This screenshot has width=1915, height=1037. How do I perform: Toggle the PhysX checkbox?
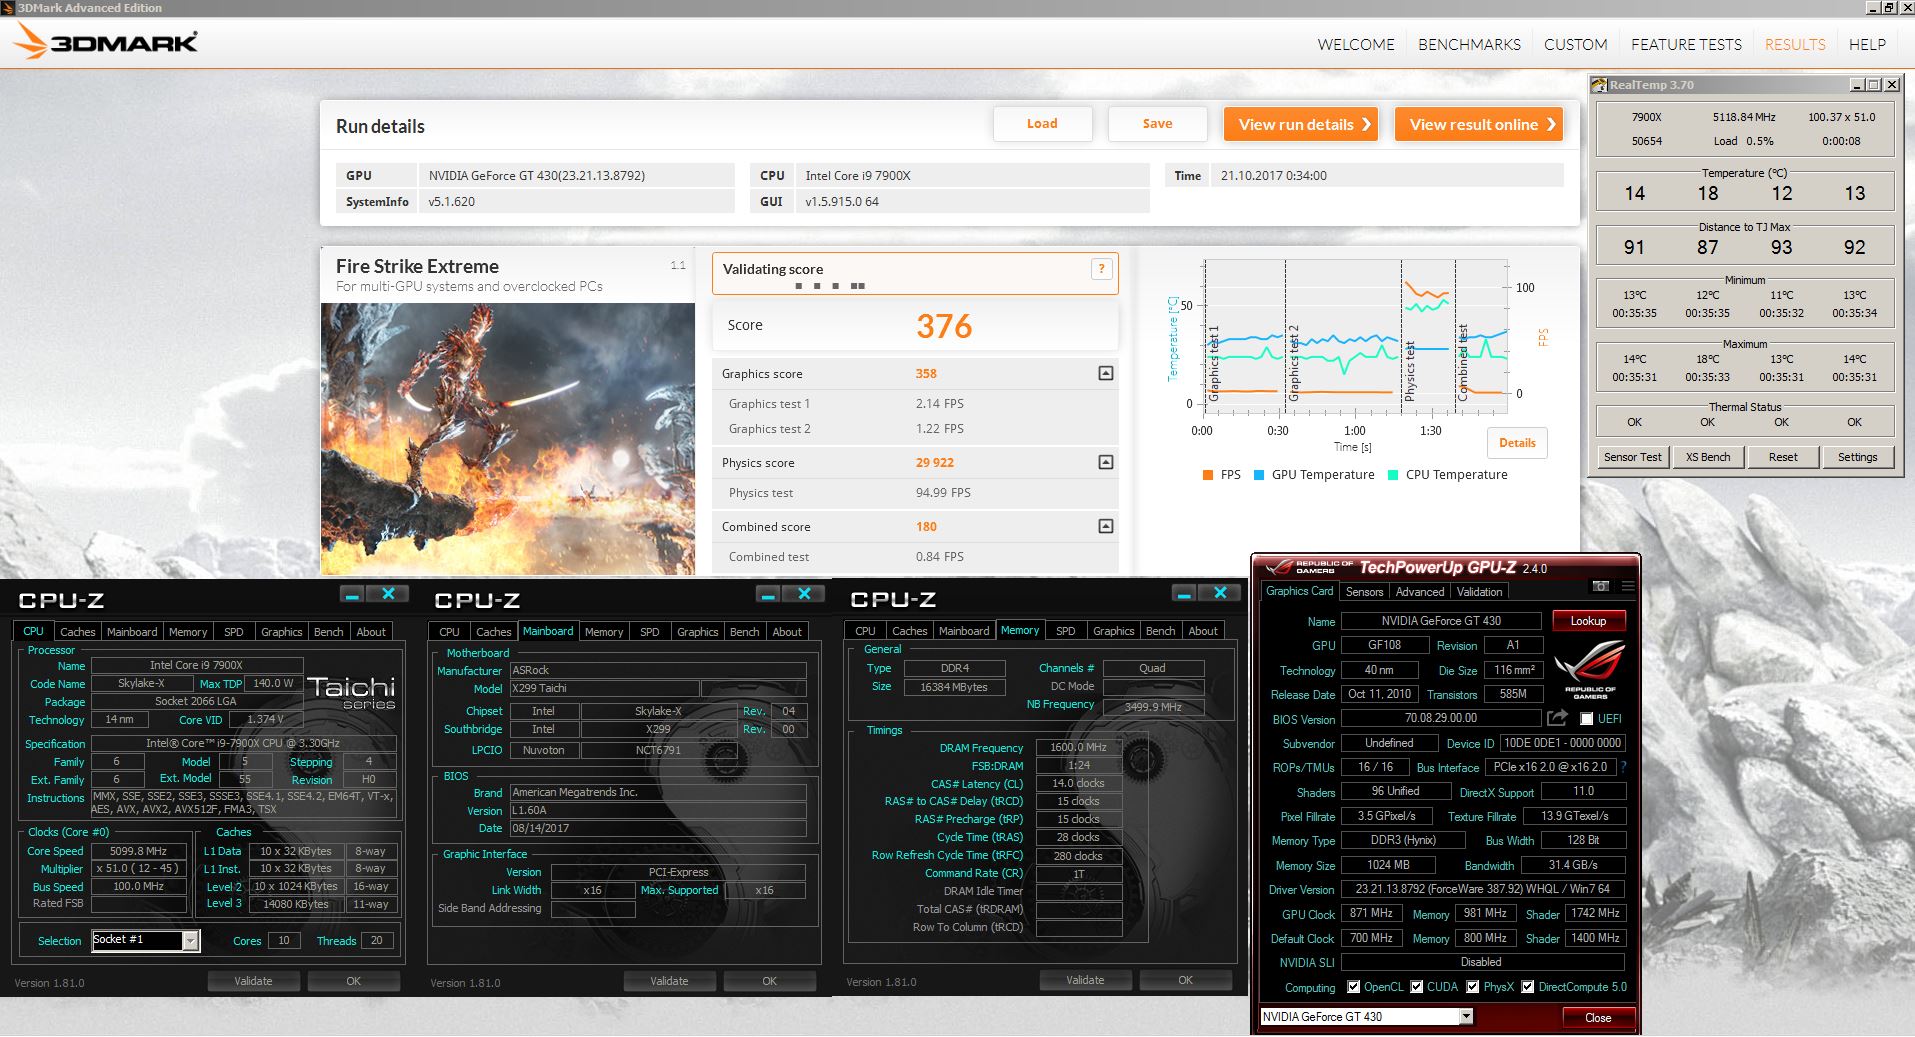point(1472,987)
